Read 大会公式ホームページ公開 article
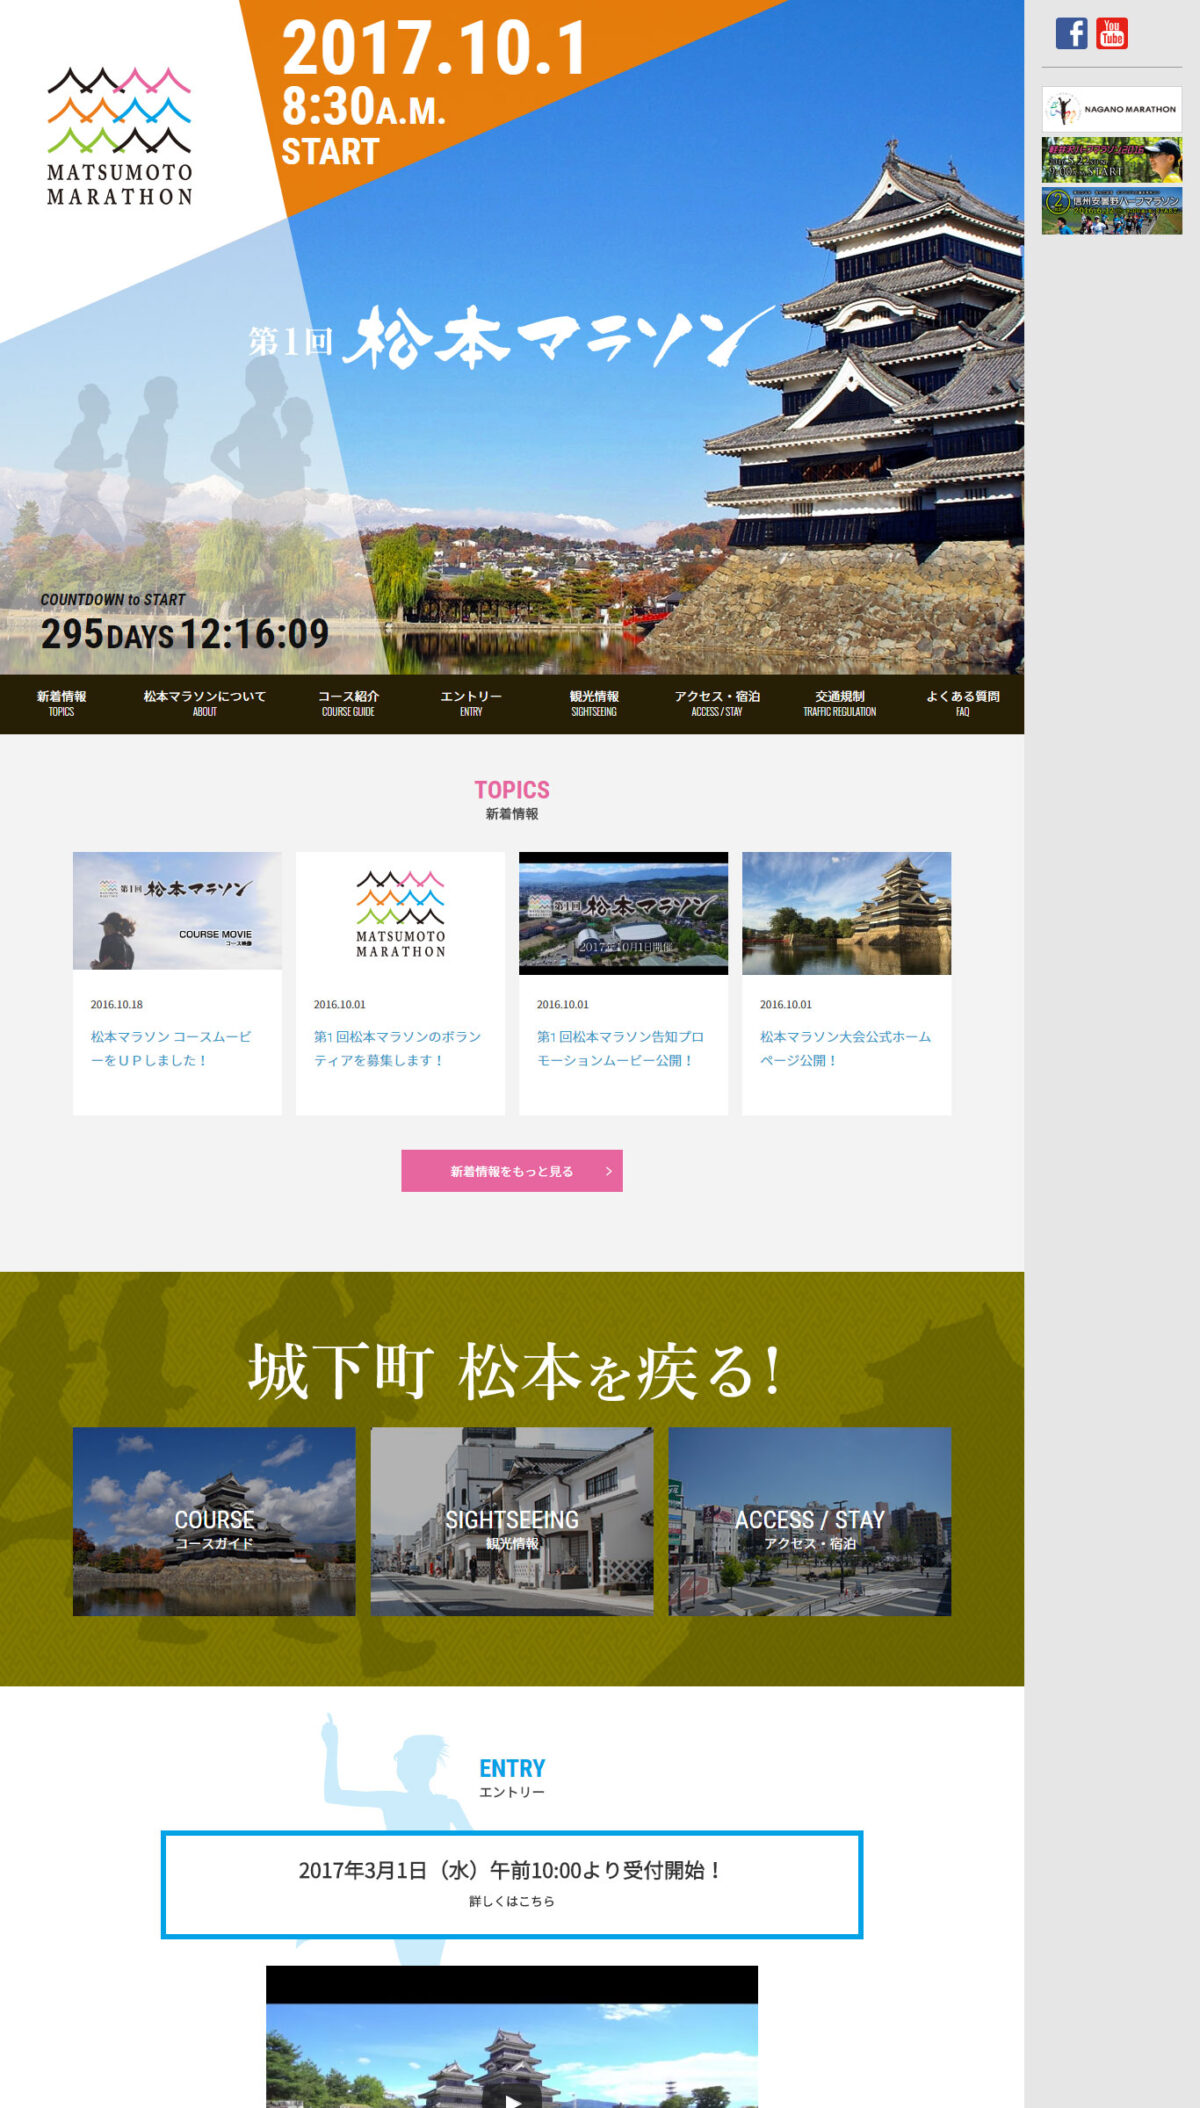This screenshot has width=1200, height=2108. click(x=845, y=1048)
